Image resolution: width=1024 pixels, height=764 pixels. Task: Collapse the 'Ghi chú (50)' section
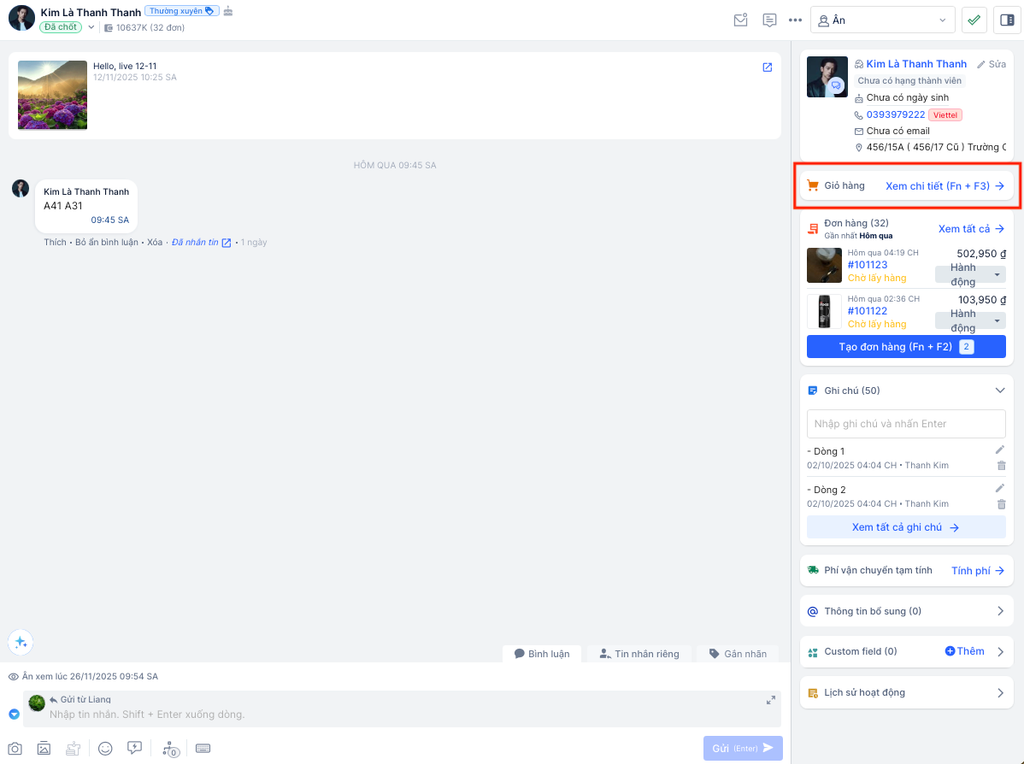click(1000, 391)
